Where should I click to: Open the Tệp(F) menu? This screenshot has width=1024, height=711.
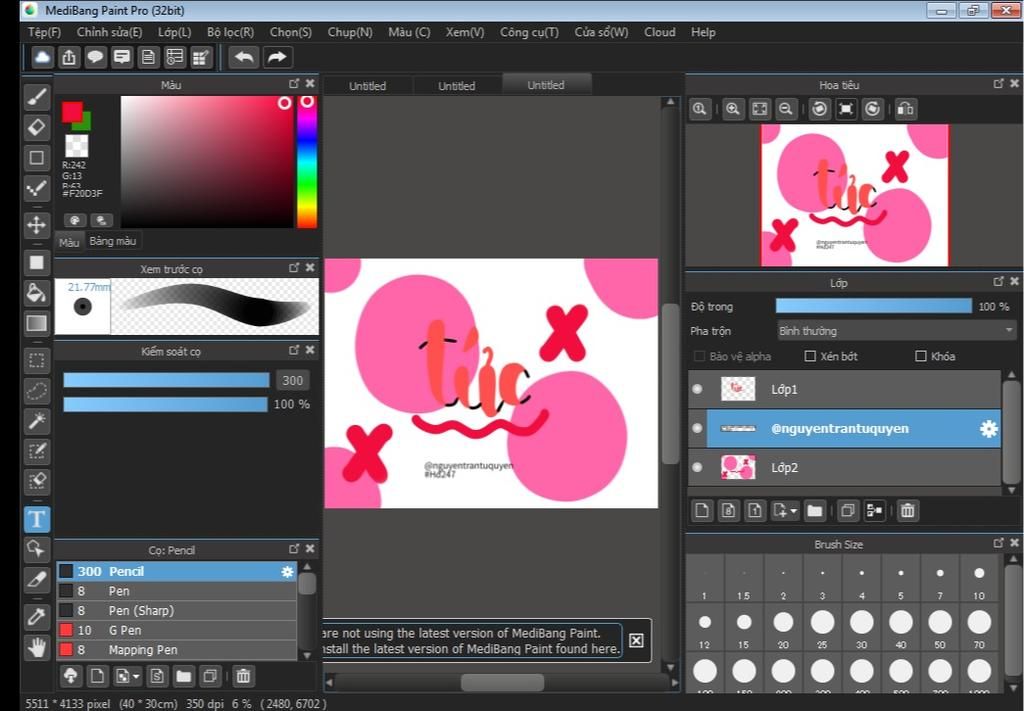pos(44,32)
